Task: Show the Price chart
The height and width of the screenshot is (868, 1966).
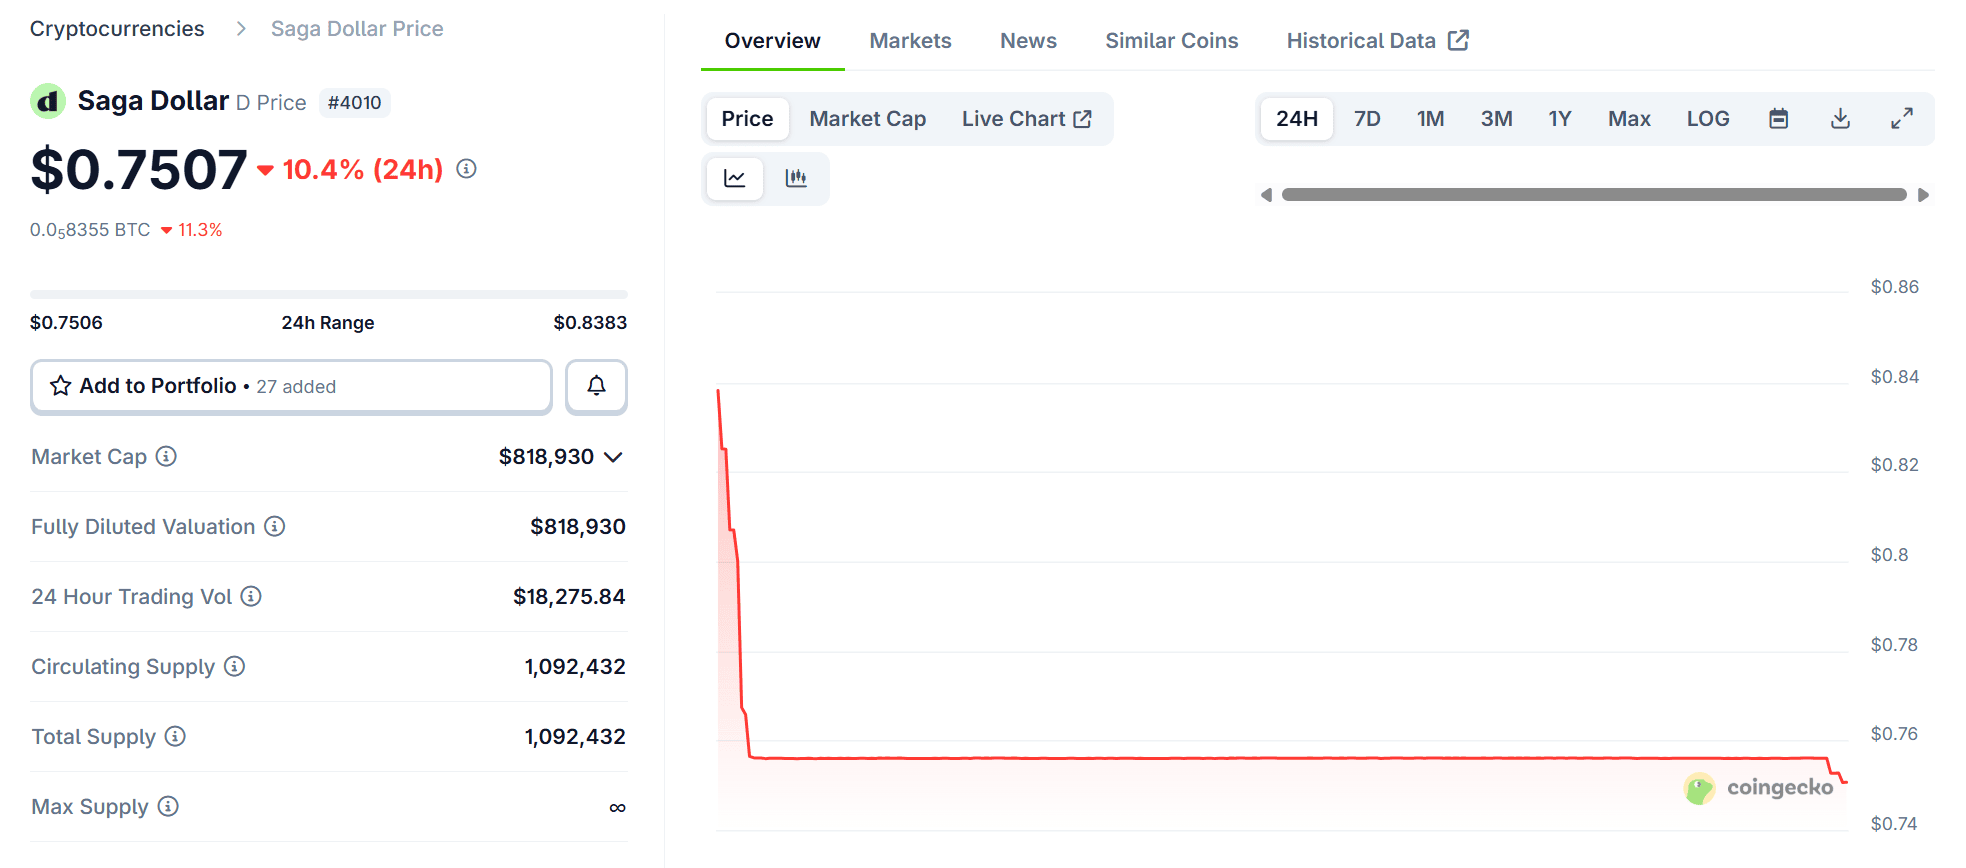Action: [x=748, y=119]
